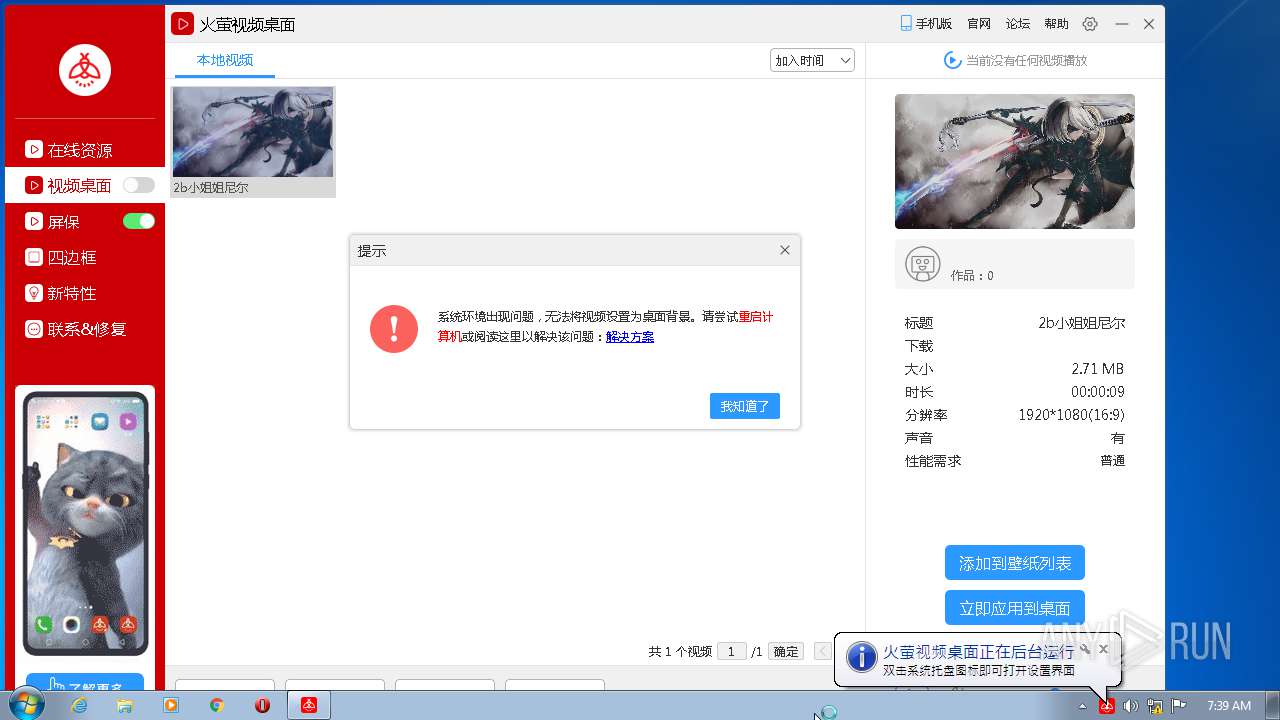Click the 联系&修复 chat bubble icon

34,329
